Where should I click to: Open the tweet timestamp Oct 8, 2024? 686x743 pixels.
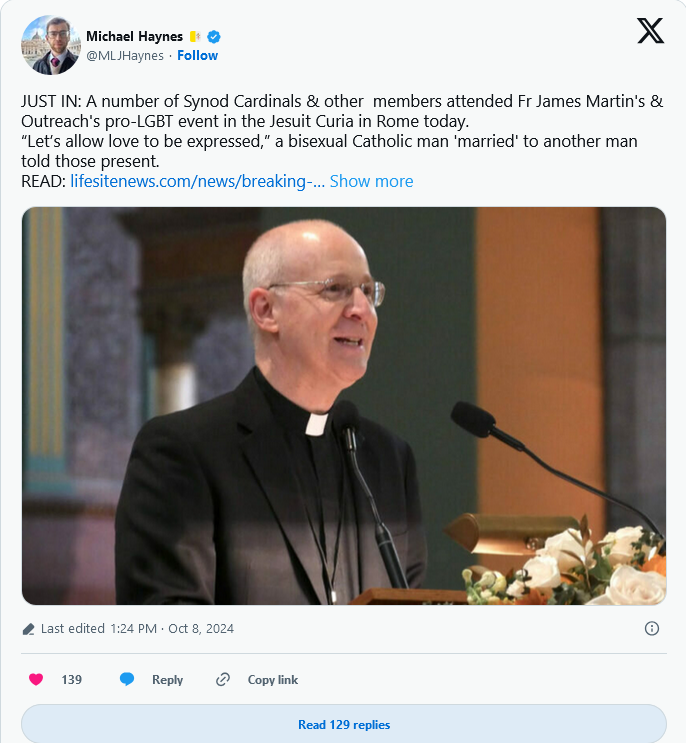point(172,628)
